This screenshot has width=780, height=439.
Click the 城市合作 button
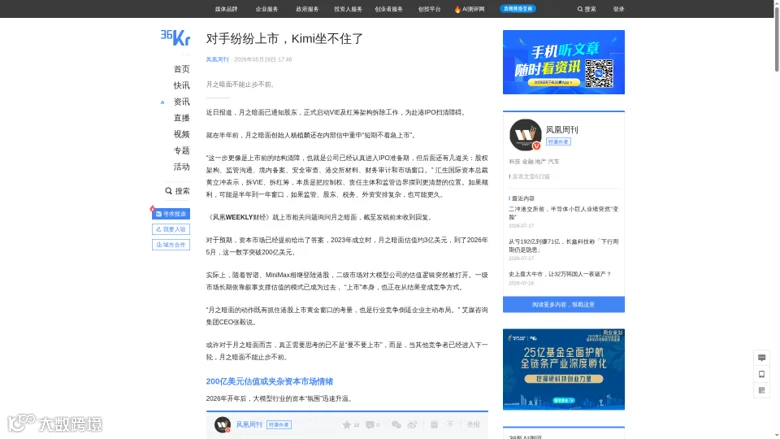point(171,245)
